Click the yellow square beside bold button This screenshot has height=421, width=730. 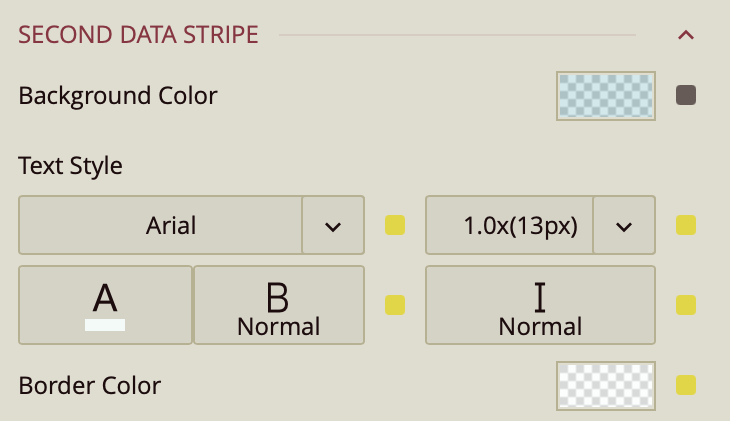tap(395, 305)
